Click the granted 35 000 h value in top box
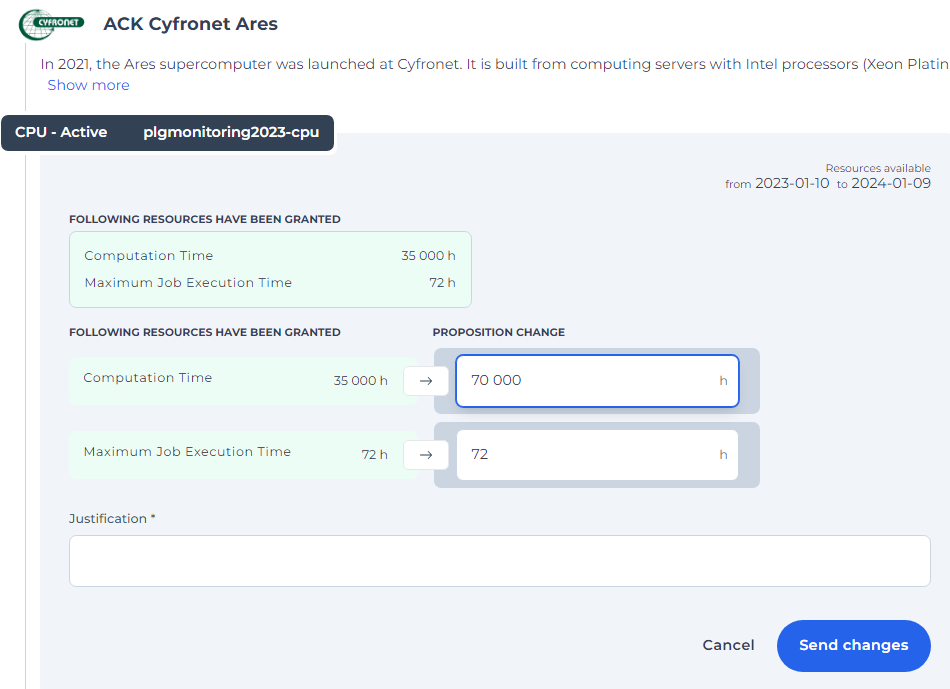 (428, 256)
